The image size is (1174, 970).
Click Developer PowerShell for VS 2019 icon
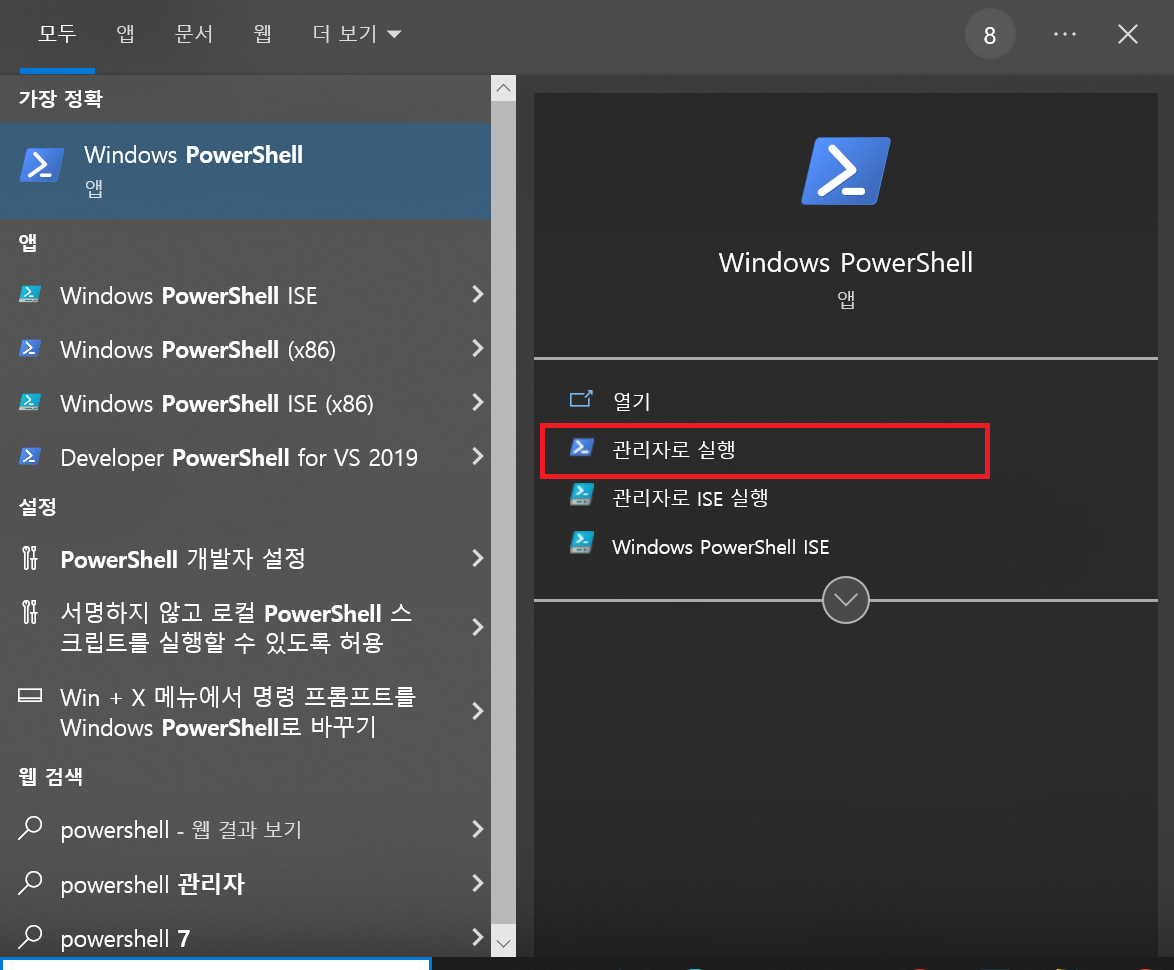(x=29, y=456)
